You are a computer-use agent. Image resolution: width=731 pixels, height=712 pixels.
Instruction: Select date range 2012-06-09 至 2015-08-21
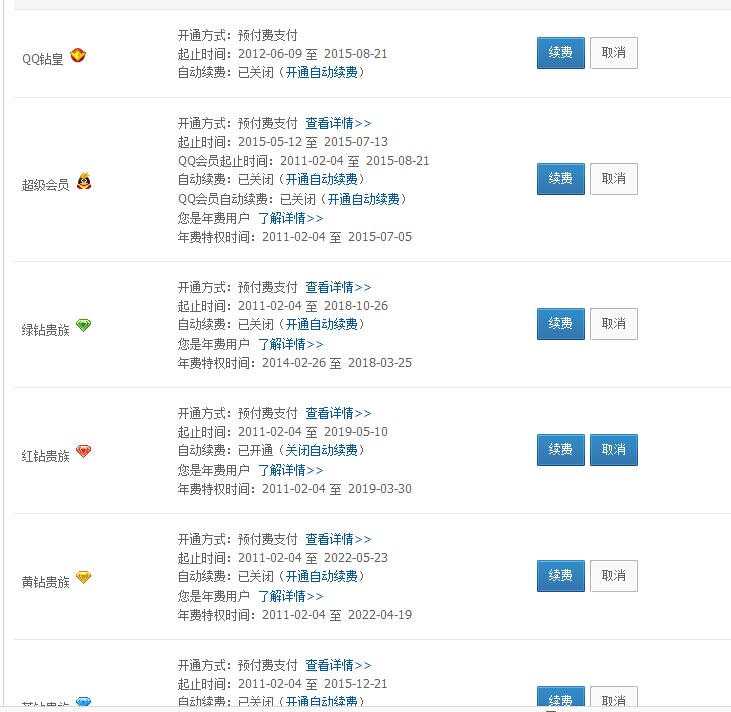click(312, 54)
